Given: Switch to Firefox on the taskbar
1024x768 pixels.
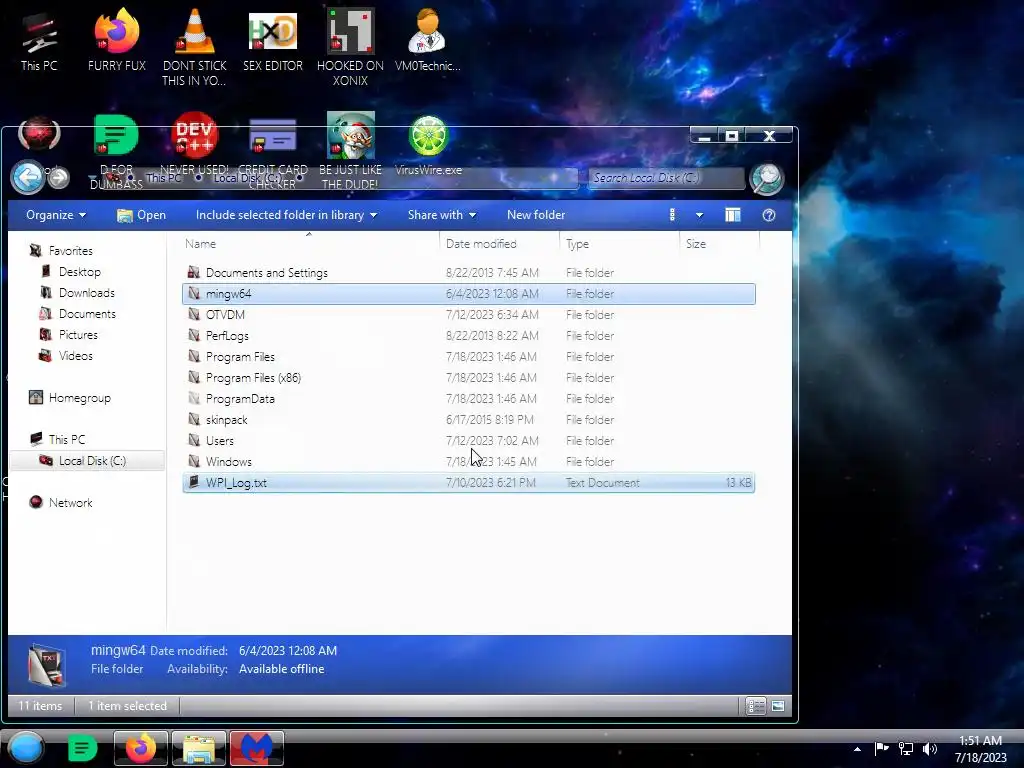Looking at the screenshot, I should (x=140, y=748).
